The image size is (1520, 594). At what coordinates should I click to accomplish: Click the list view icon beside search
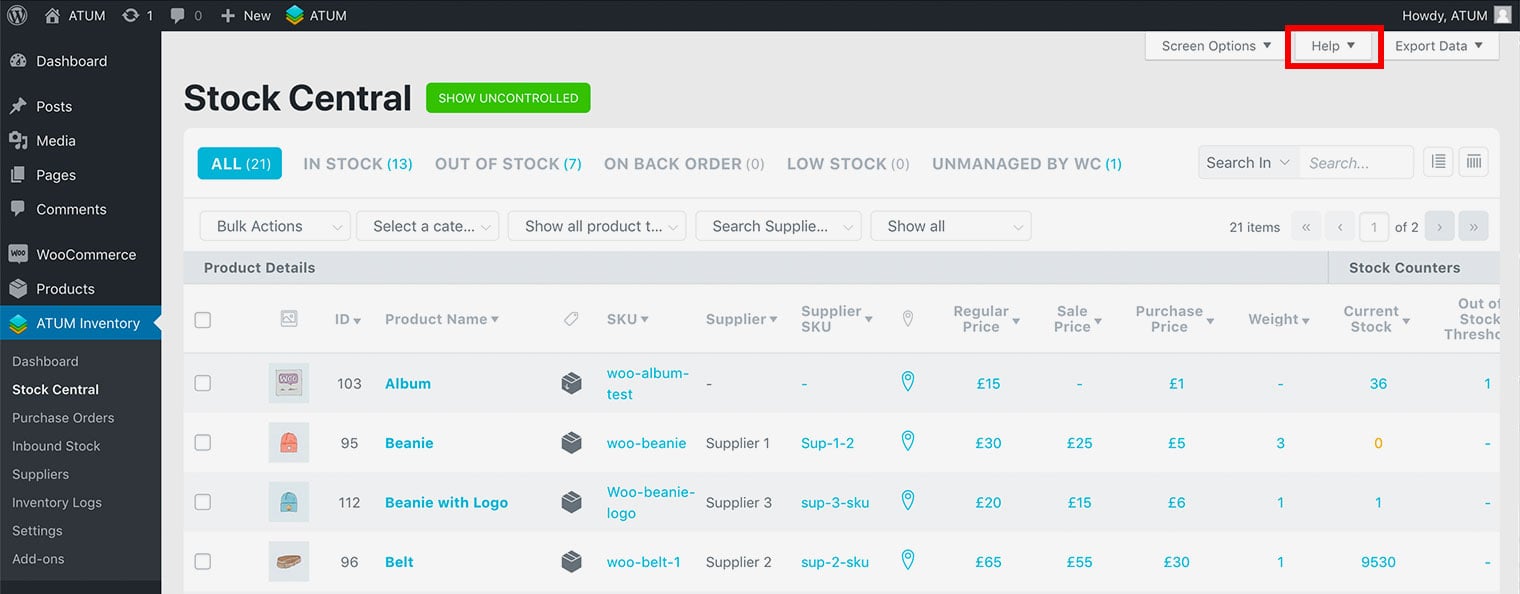coord(1438,162)
